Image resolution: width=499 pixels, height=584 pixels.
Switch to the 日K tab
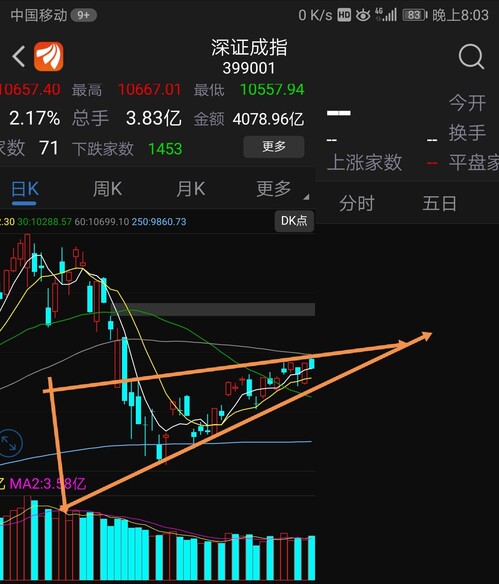[x=25, y=190]
